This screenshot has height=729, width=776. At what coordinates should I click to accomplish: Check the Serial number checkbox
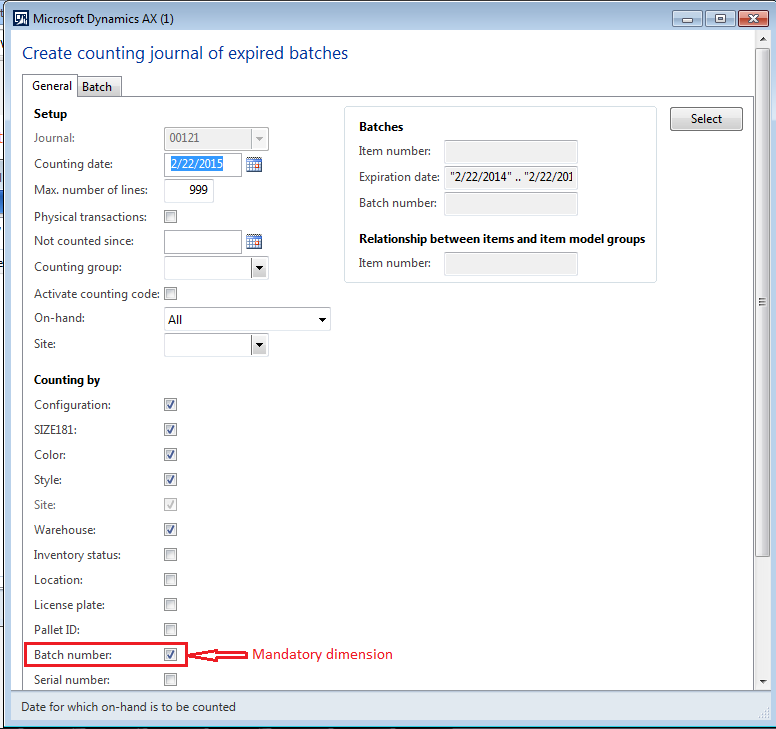pyautogui.click(x=170, y=680)
